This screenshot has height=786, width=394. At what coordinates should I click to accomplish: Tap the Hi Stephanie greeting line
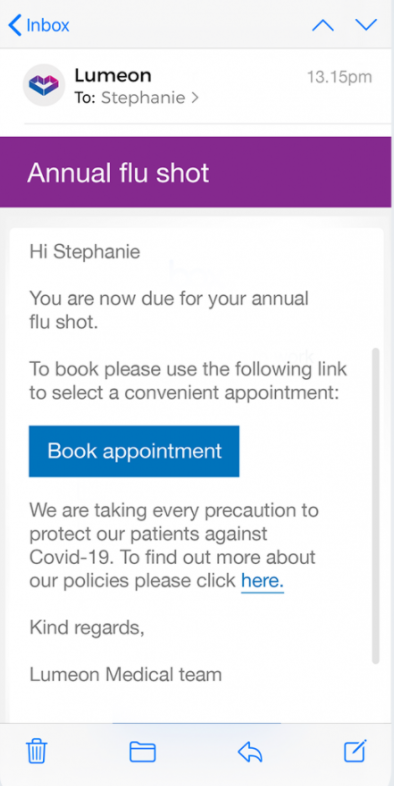coord(85,252)
